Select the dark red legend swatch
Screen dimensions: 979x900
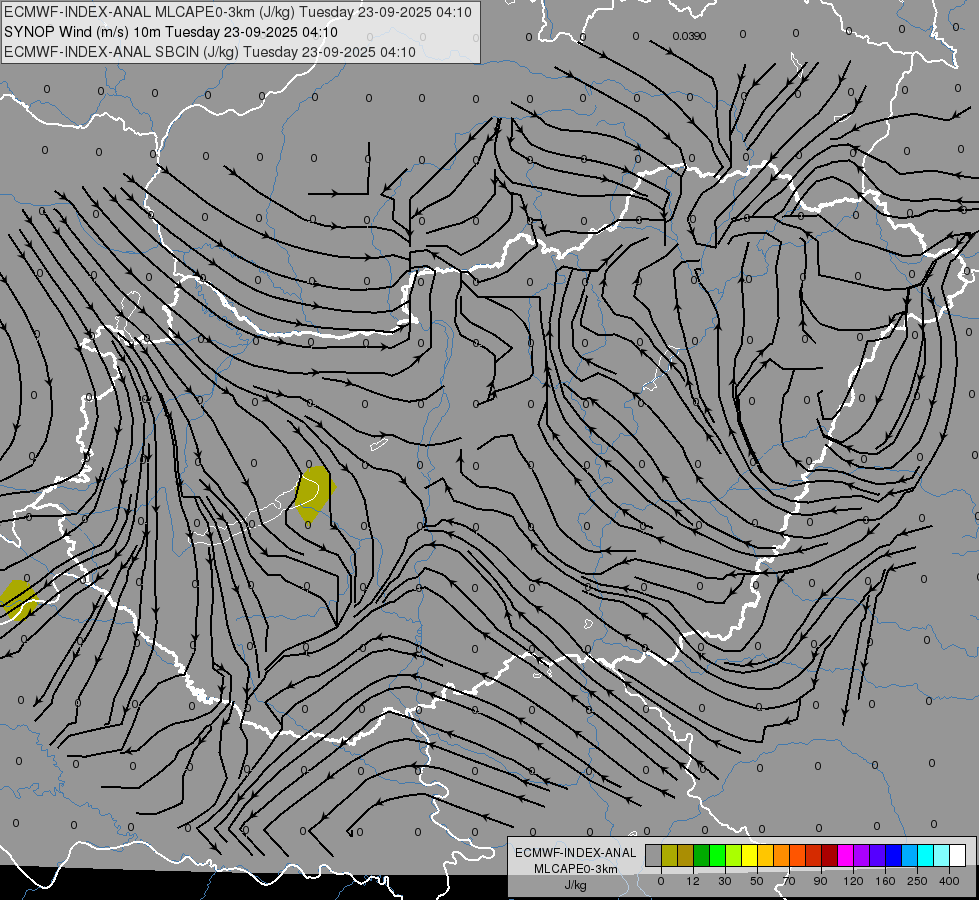coord(830,855)
